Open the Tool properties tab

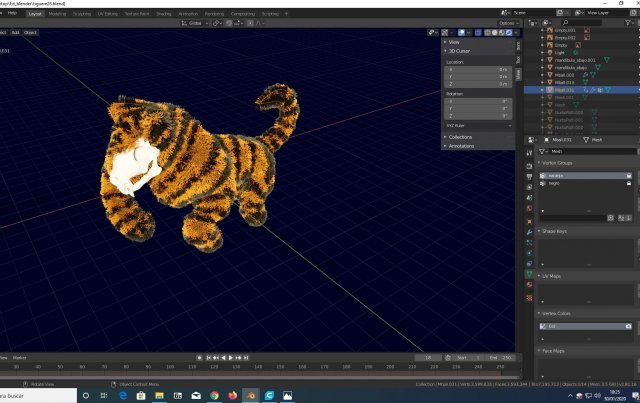[529, 153]
